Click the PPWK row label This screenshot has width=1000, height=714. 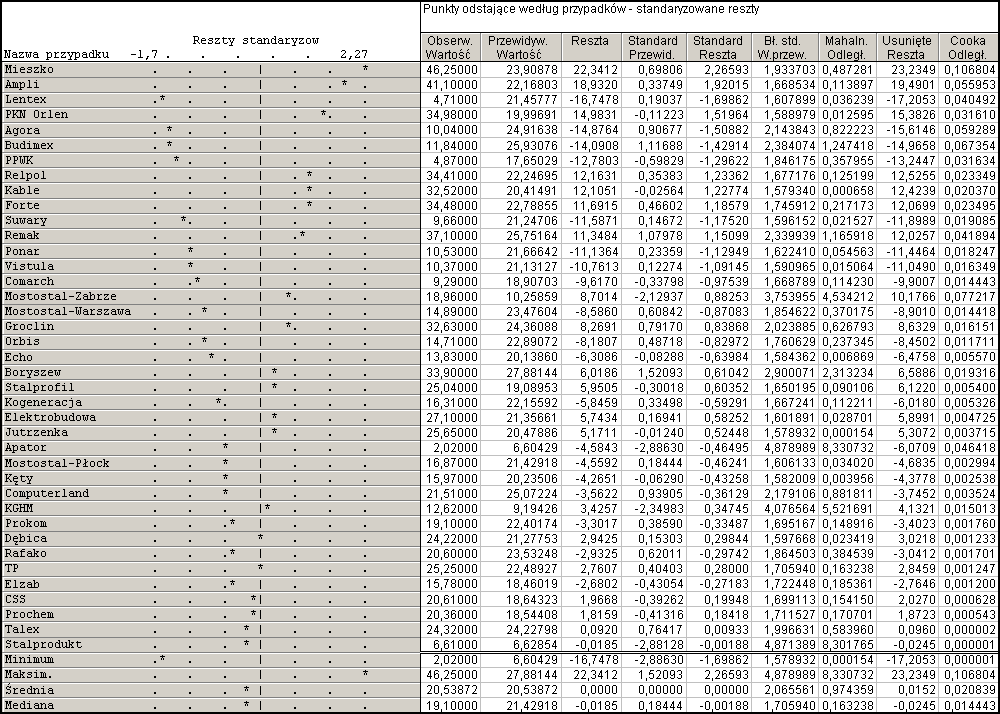[18, 160]
